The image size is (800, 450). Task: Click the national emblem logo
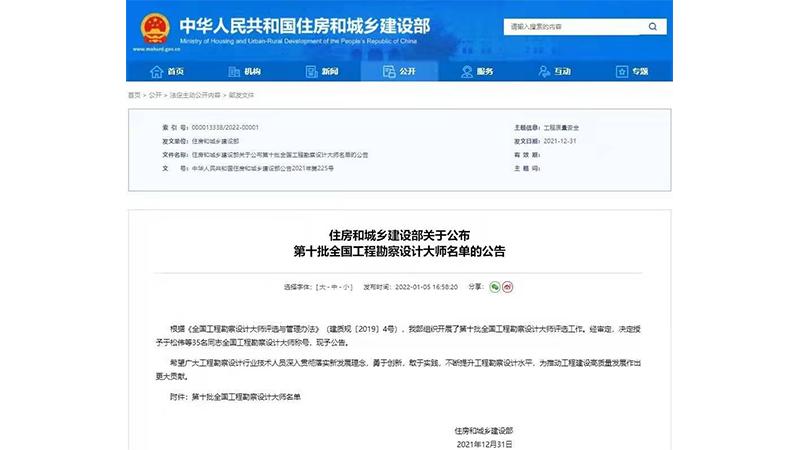coord(155,29)
